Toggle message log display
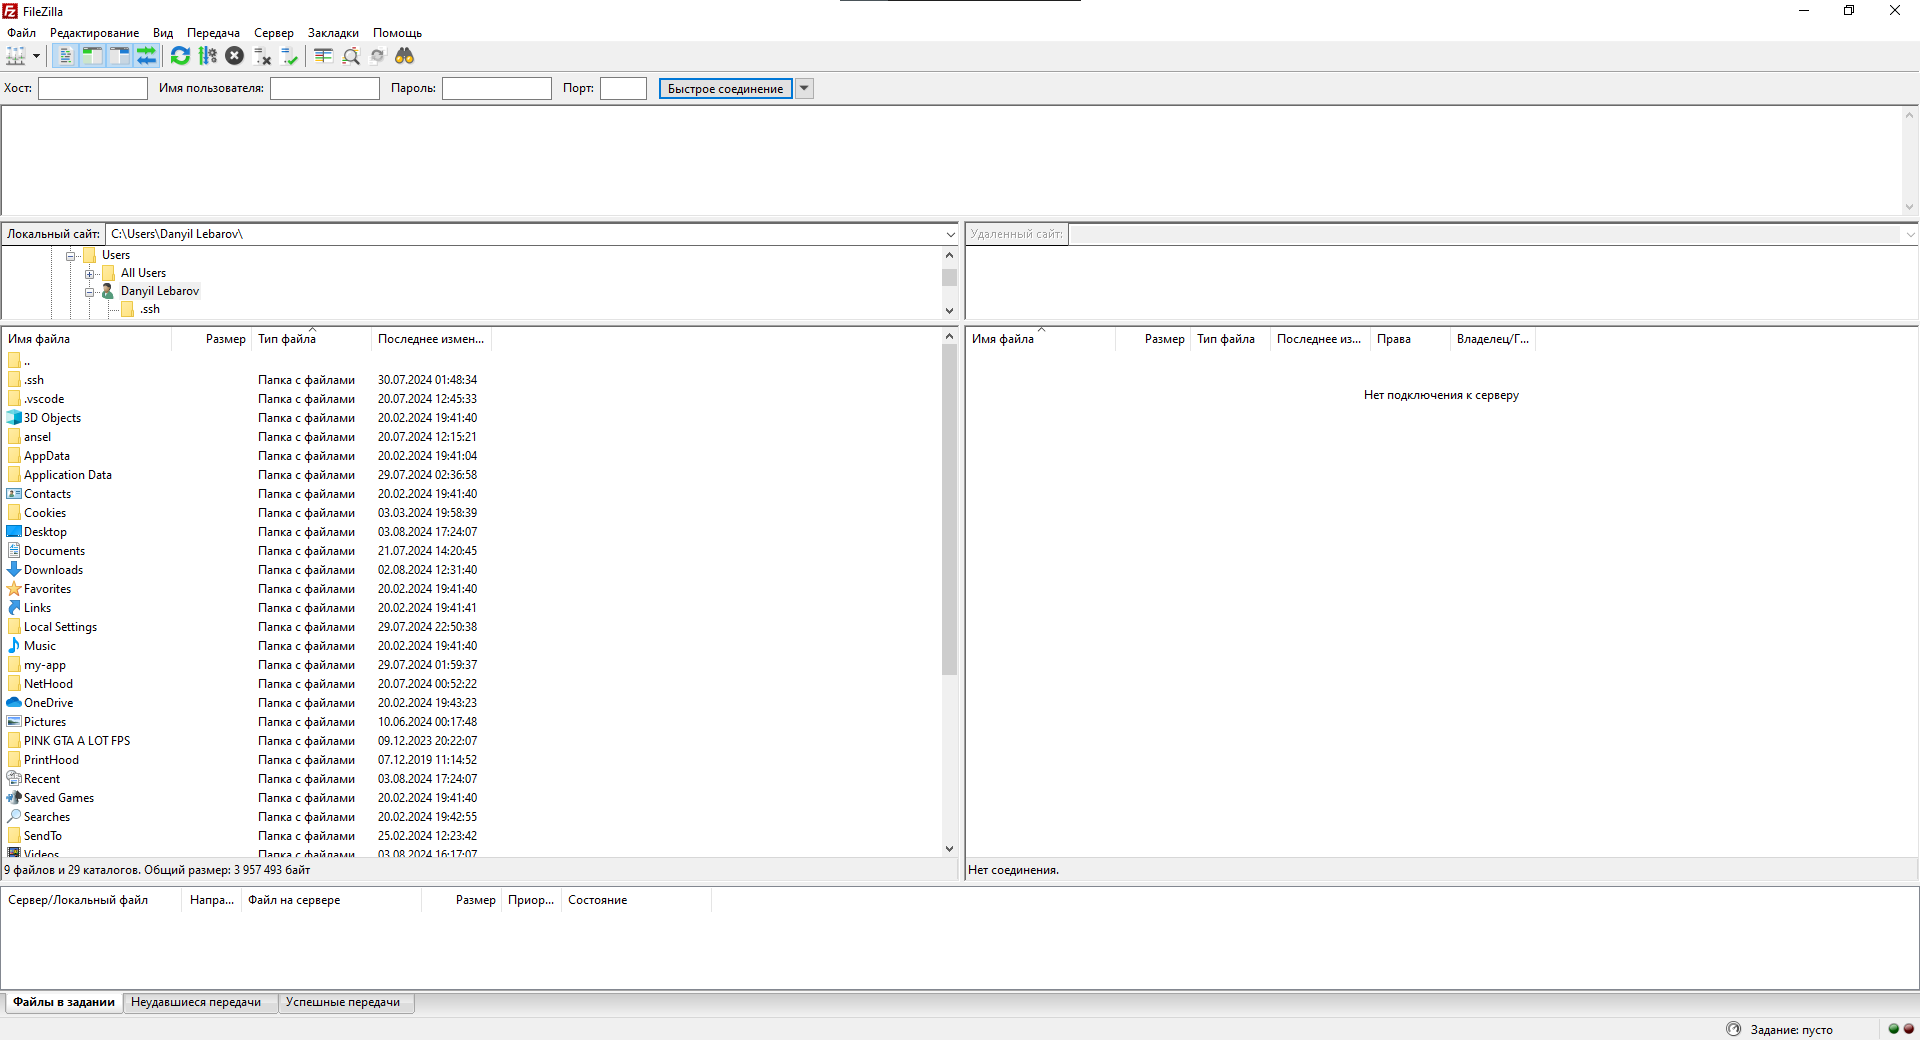1920x1040 pixels. 65,56
